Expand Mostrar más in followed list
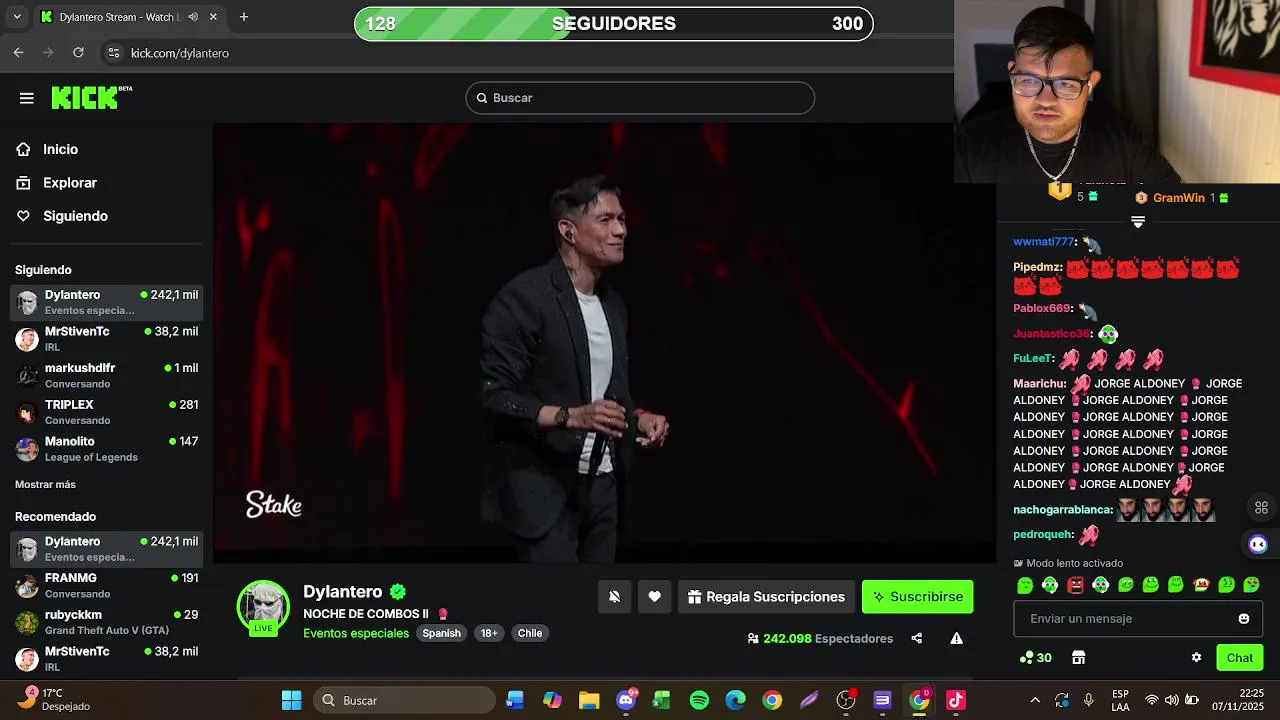The height and width of the screenshot is (720, 1280). (x=45, y=484)
